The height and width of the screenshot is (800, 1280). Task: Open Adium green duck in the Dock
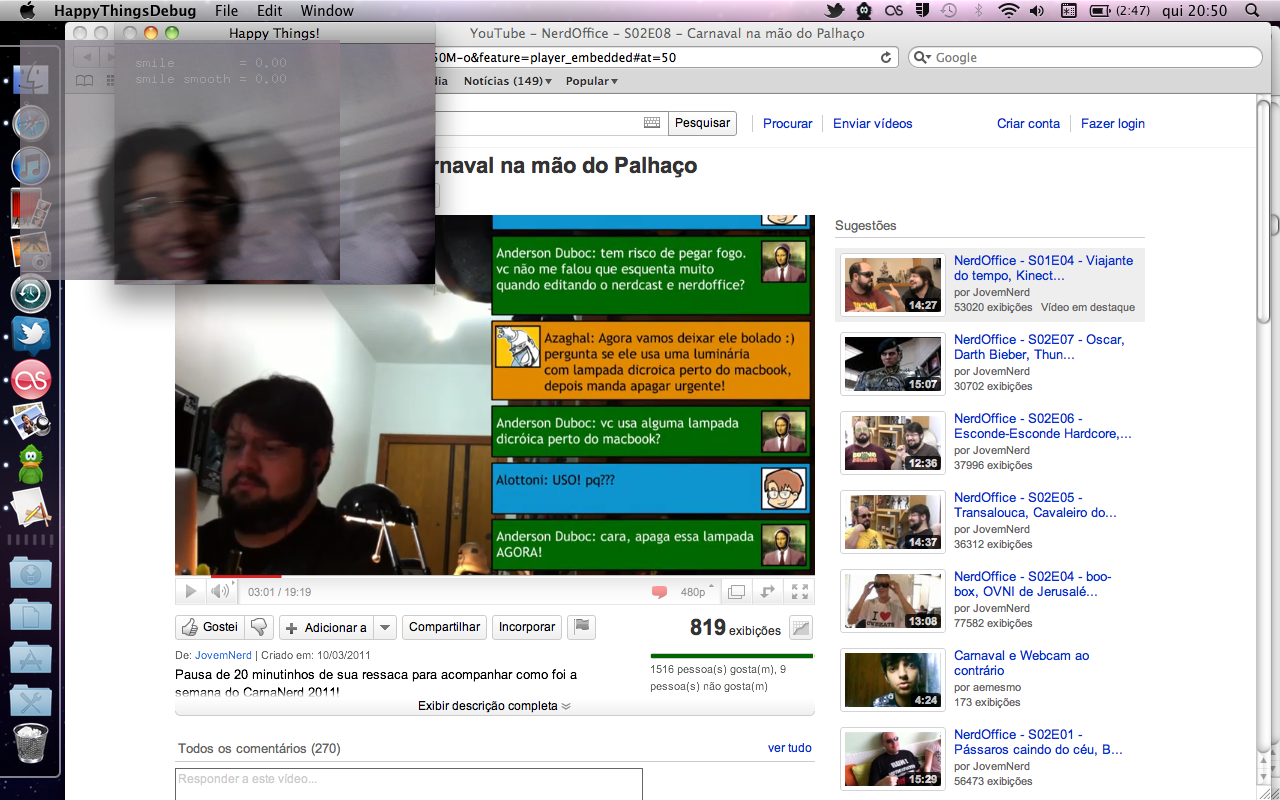point(31,464)
